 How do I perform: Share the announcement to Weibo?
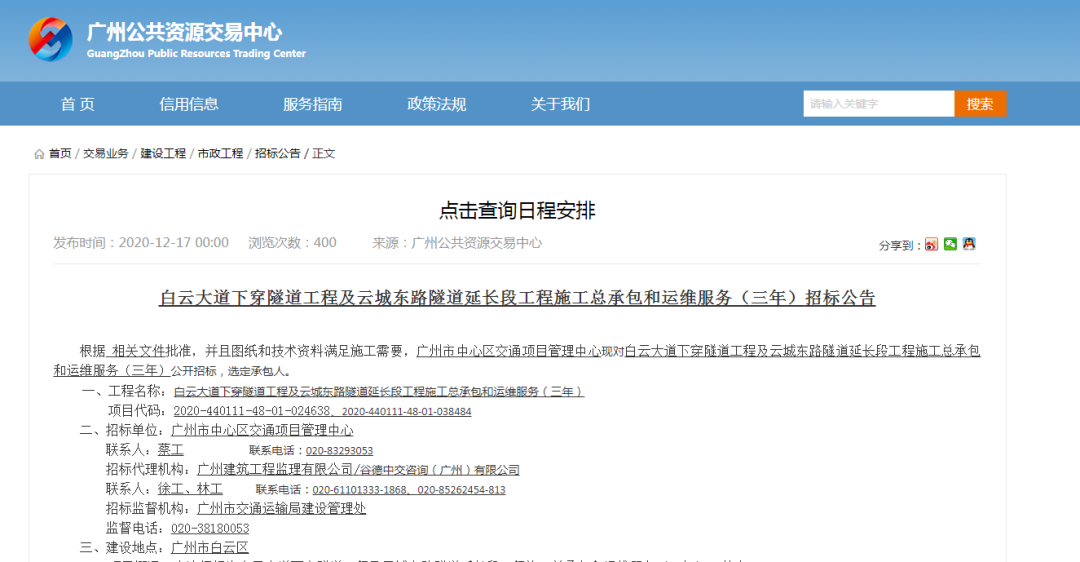tap(931, 244)
